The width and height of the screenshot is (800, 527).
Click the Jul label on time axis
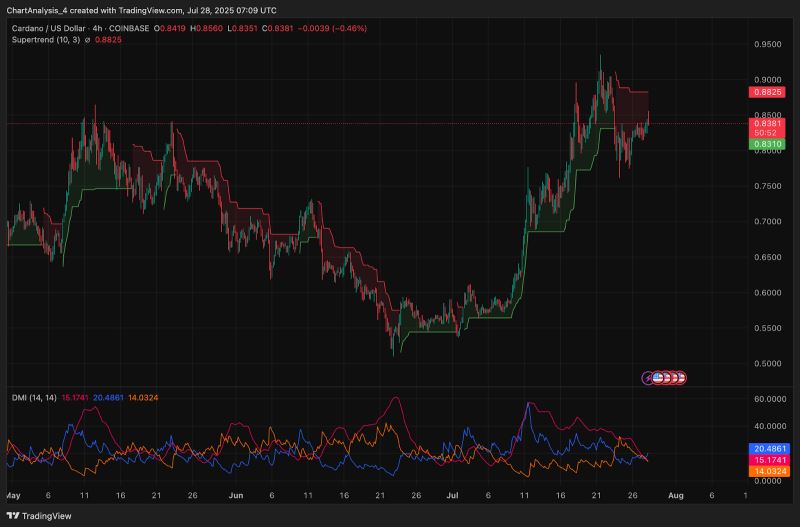click(x=451, y=495)
